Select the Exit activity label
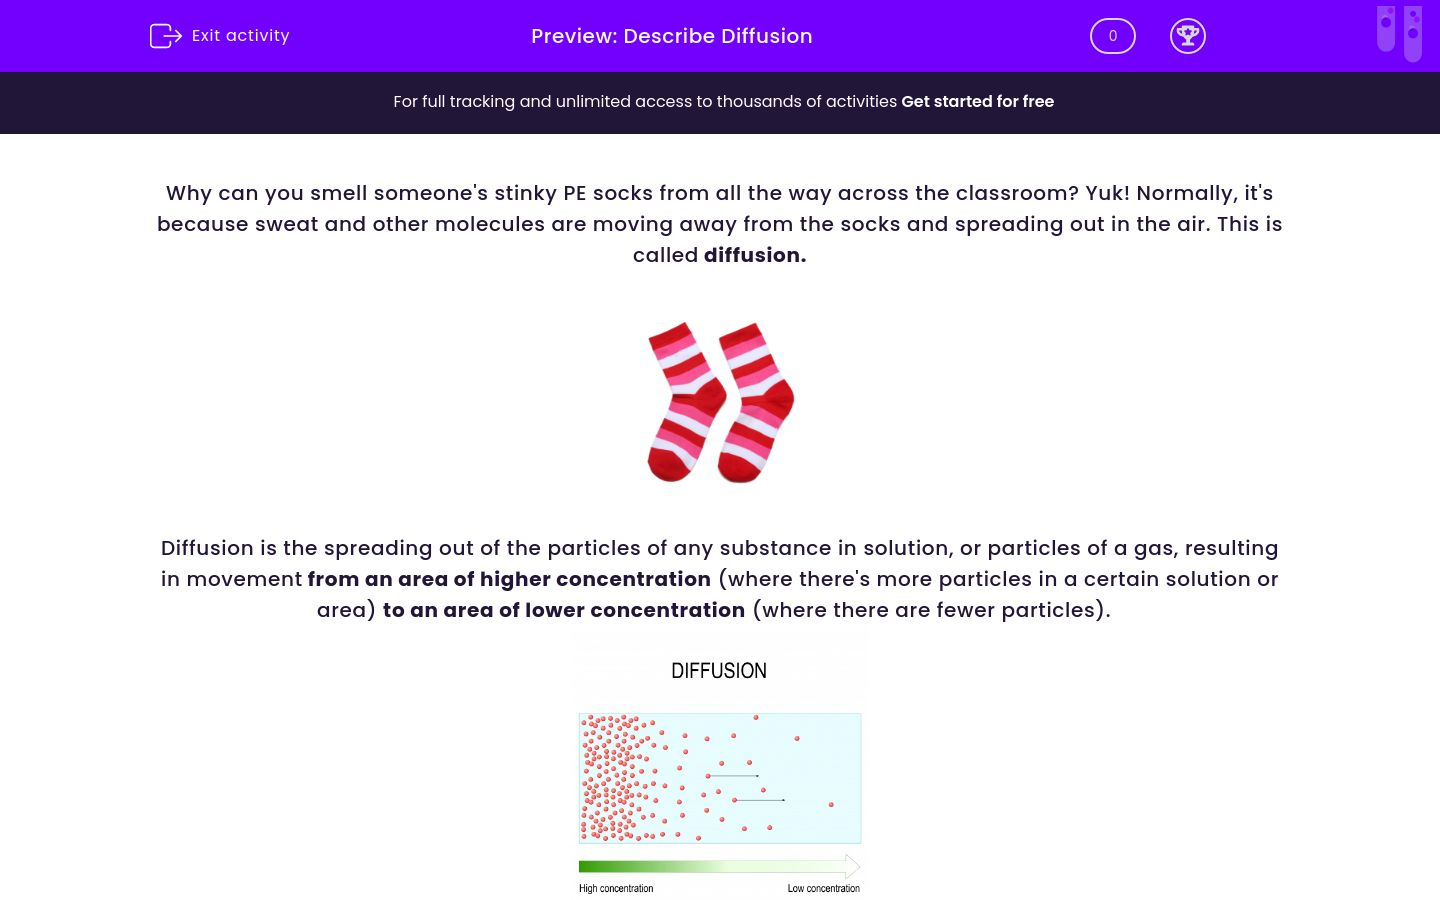This screenshot has height=900, width=1440. coord(240,36)
